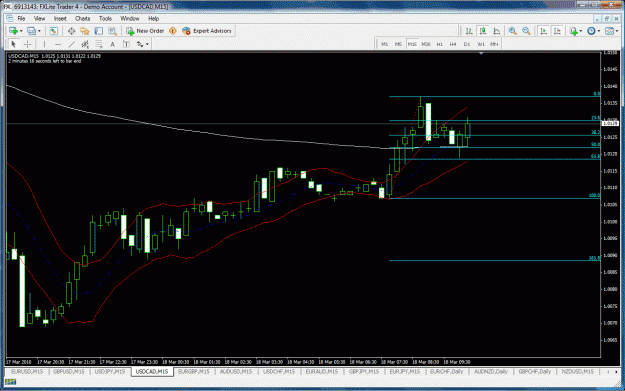This screenshot has width=625, height=391.
Task: Open the Templates icon
Action: 609,31
